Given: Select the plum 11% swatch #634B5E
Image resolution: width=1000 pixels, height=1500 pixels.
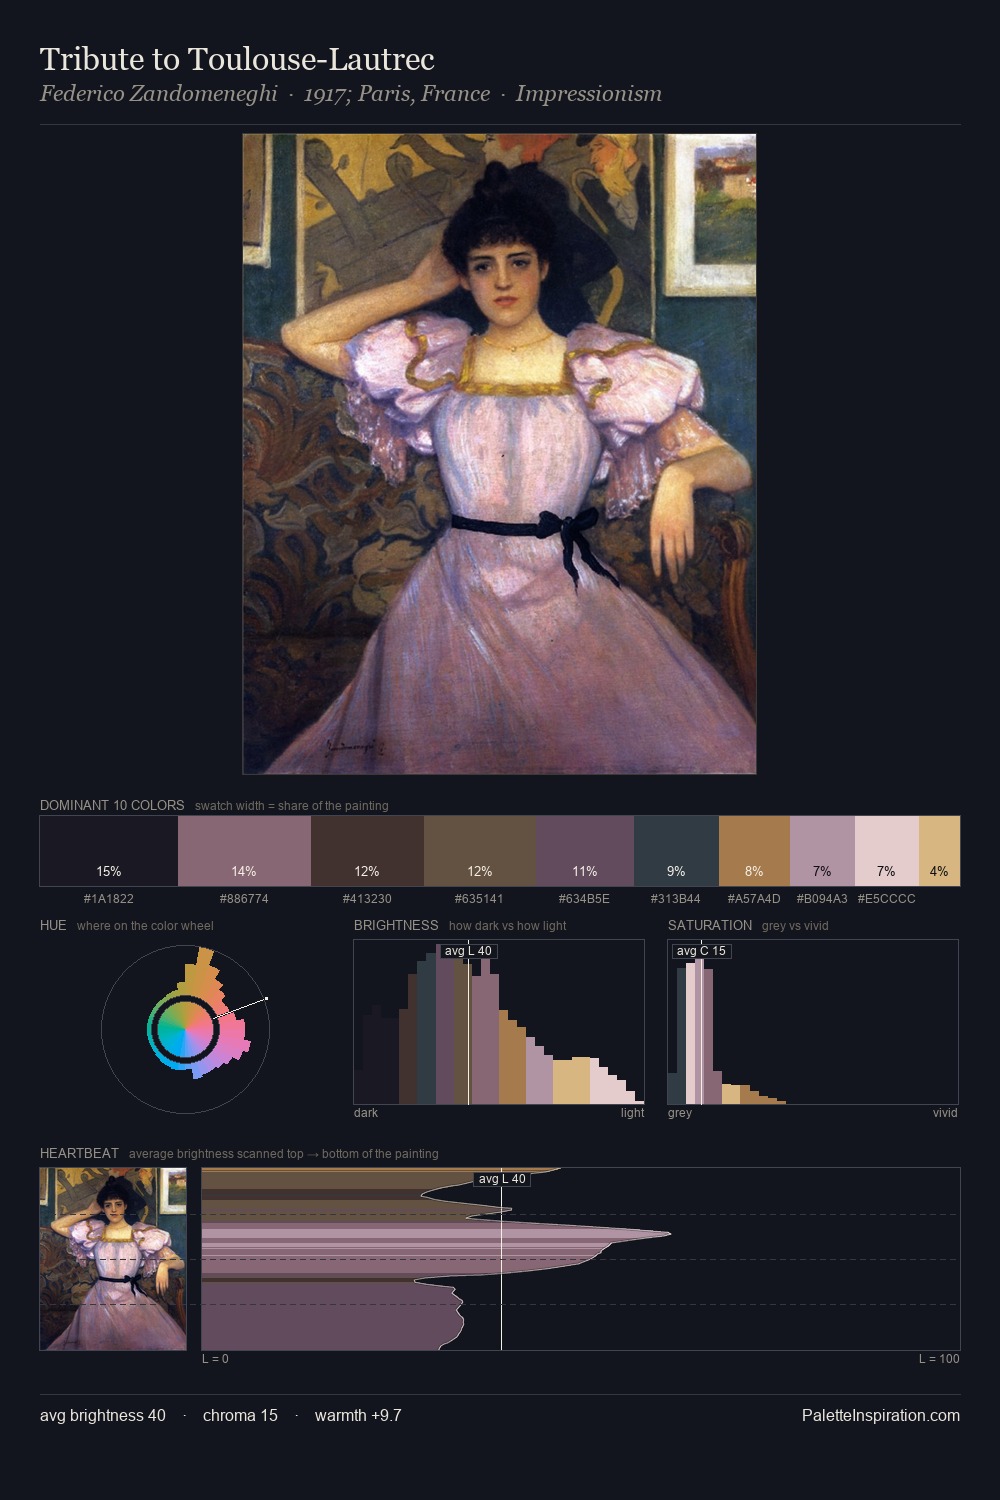Looking at the screenshot, I should 584,851.
